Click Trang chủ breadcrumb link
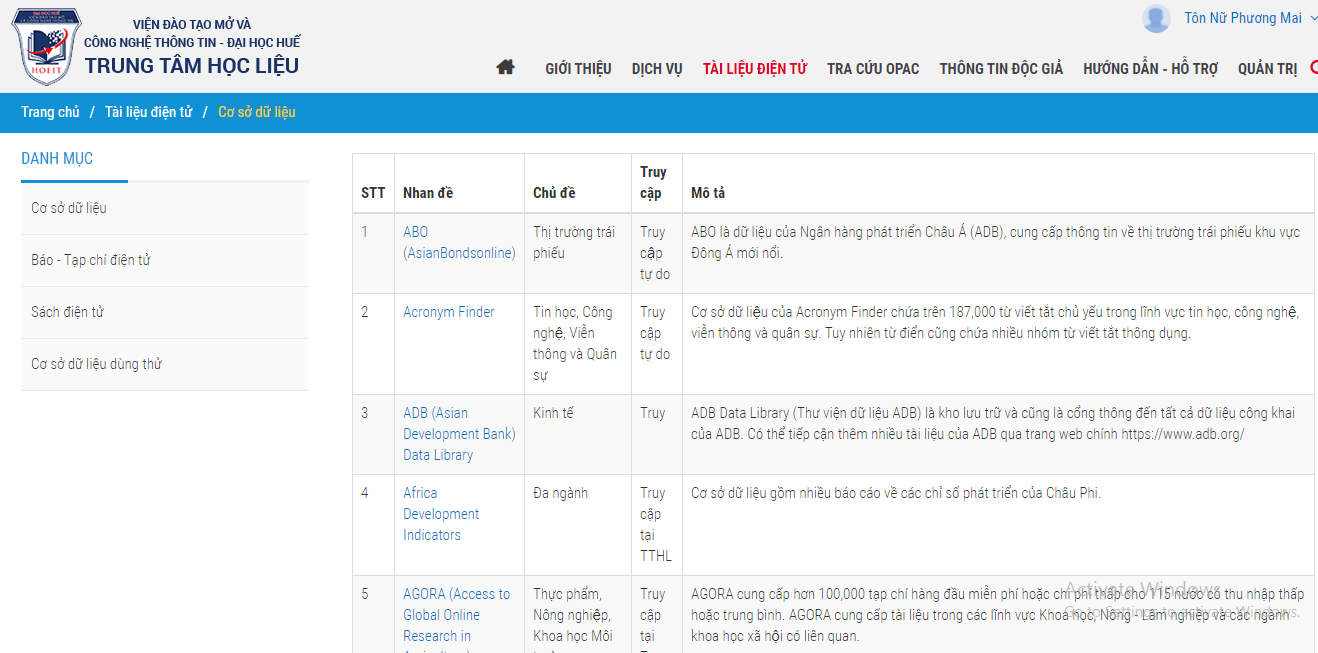The image size is (1318, 653). [50, 112]
